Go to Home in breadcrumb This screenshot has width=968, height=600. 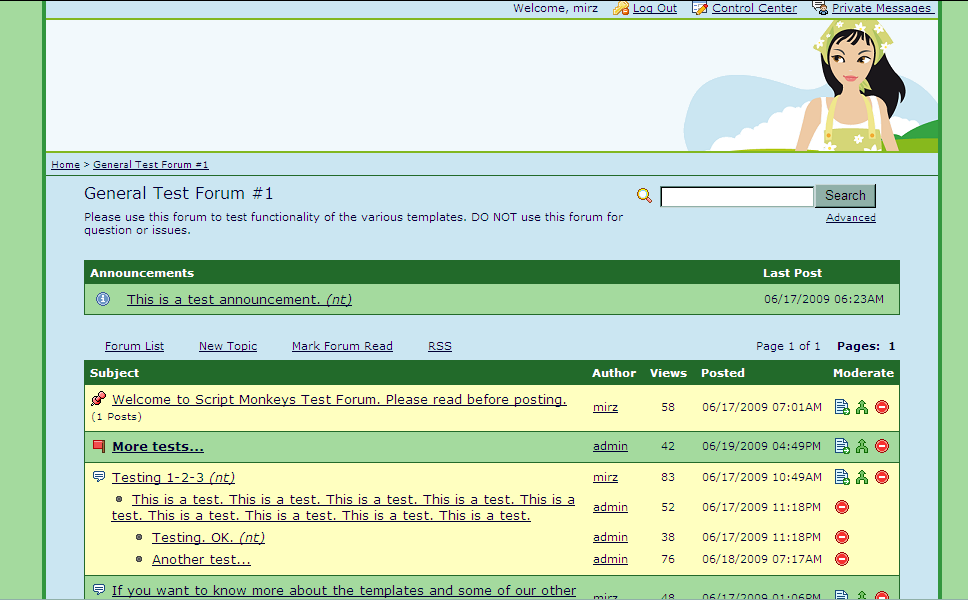[65, 165]
